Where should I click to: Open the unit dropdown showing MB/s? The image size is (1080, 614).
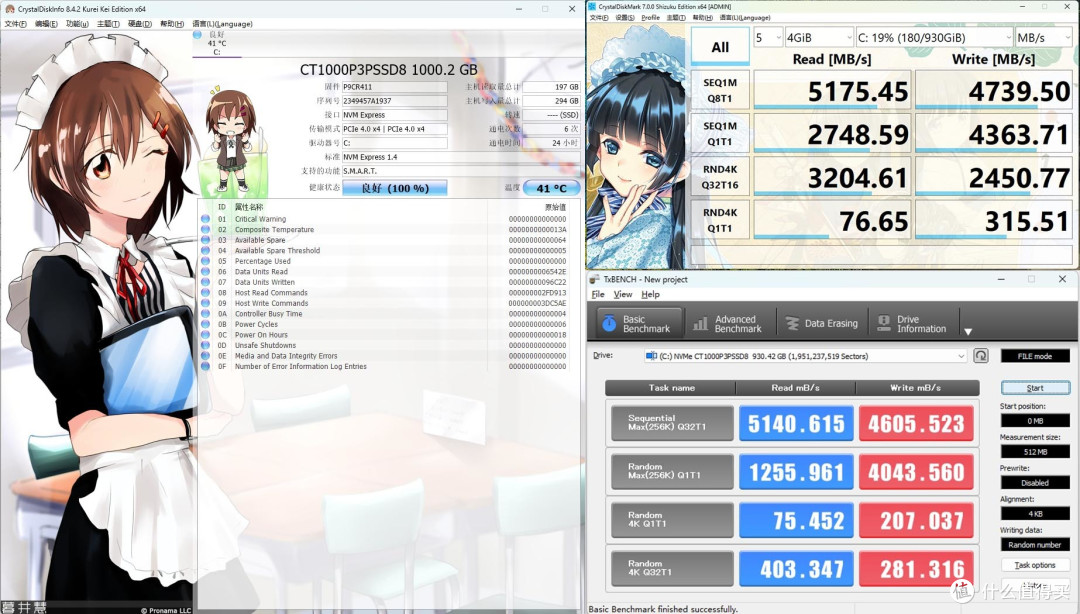(x=1043, y=37)
